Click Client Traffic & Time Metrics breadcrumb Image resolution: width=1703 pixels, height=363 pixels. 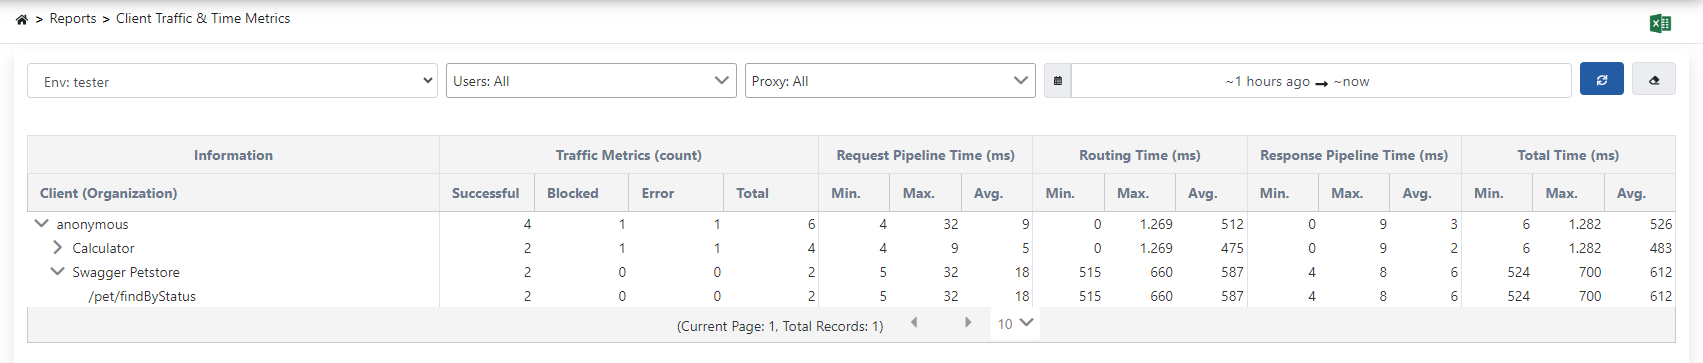203,19
